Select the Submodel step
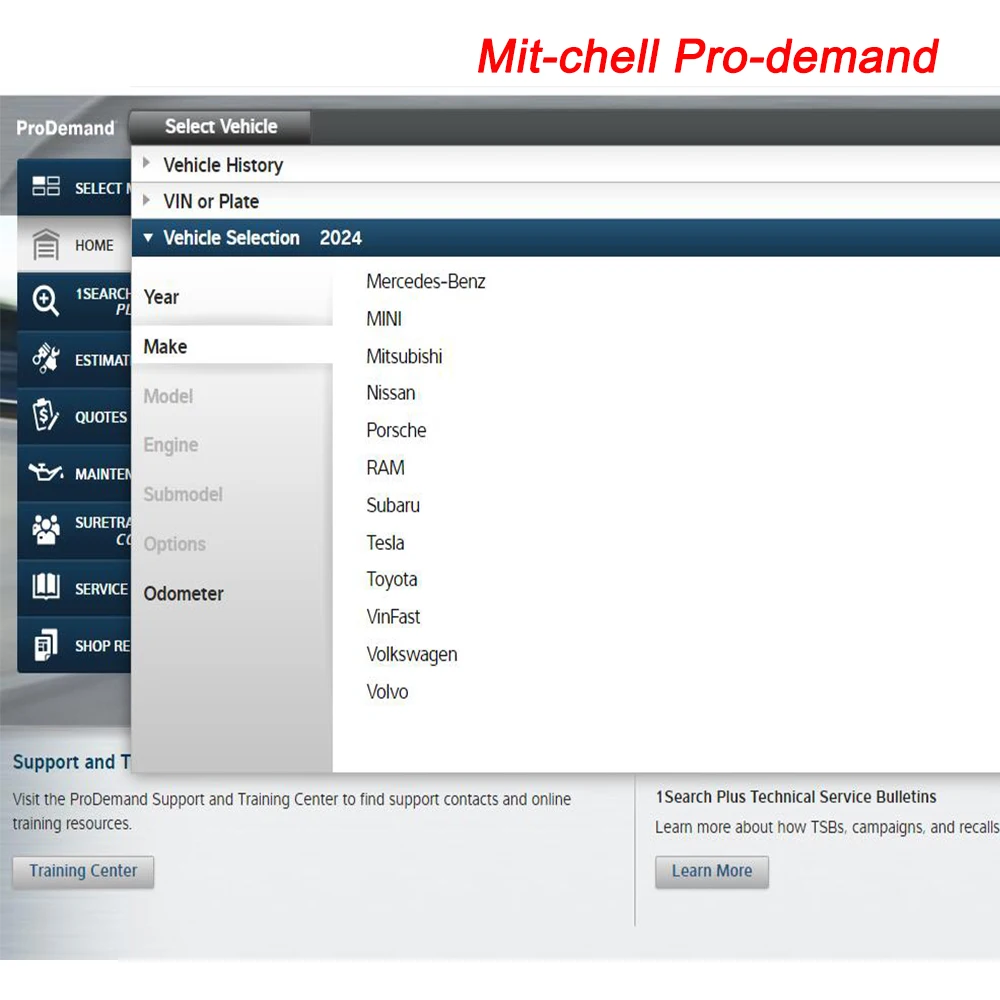This screenshot has height=1000, width=1000. (x=182, y=494)
